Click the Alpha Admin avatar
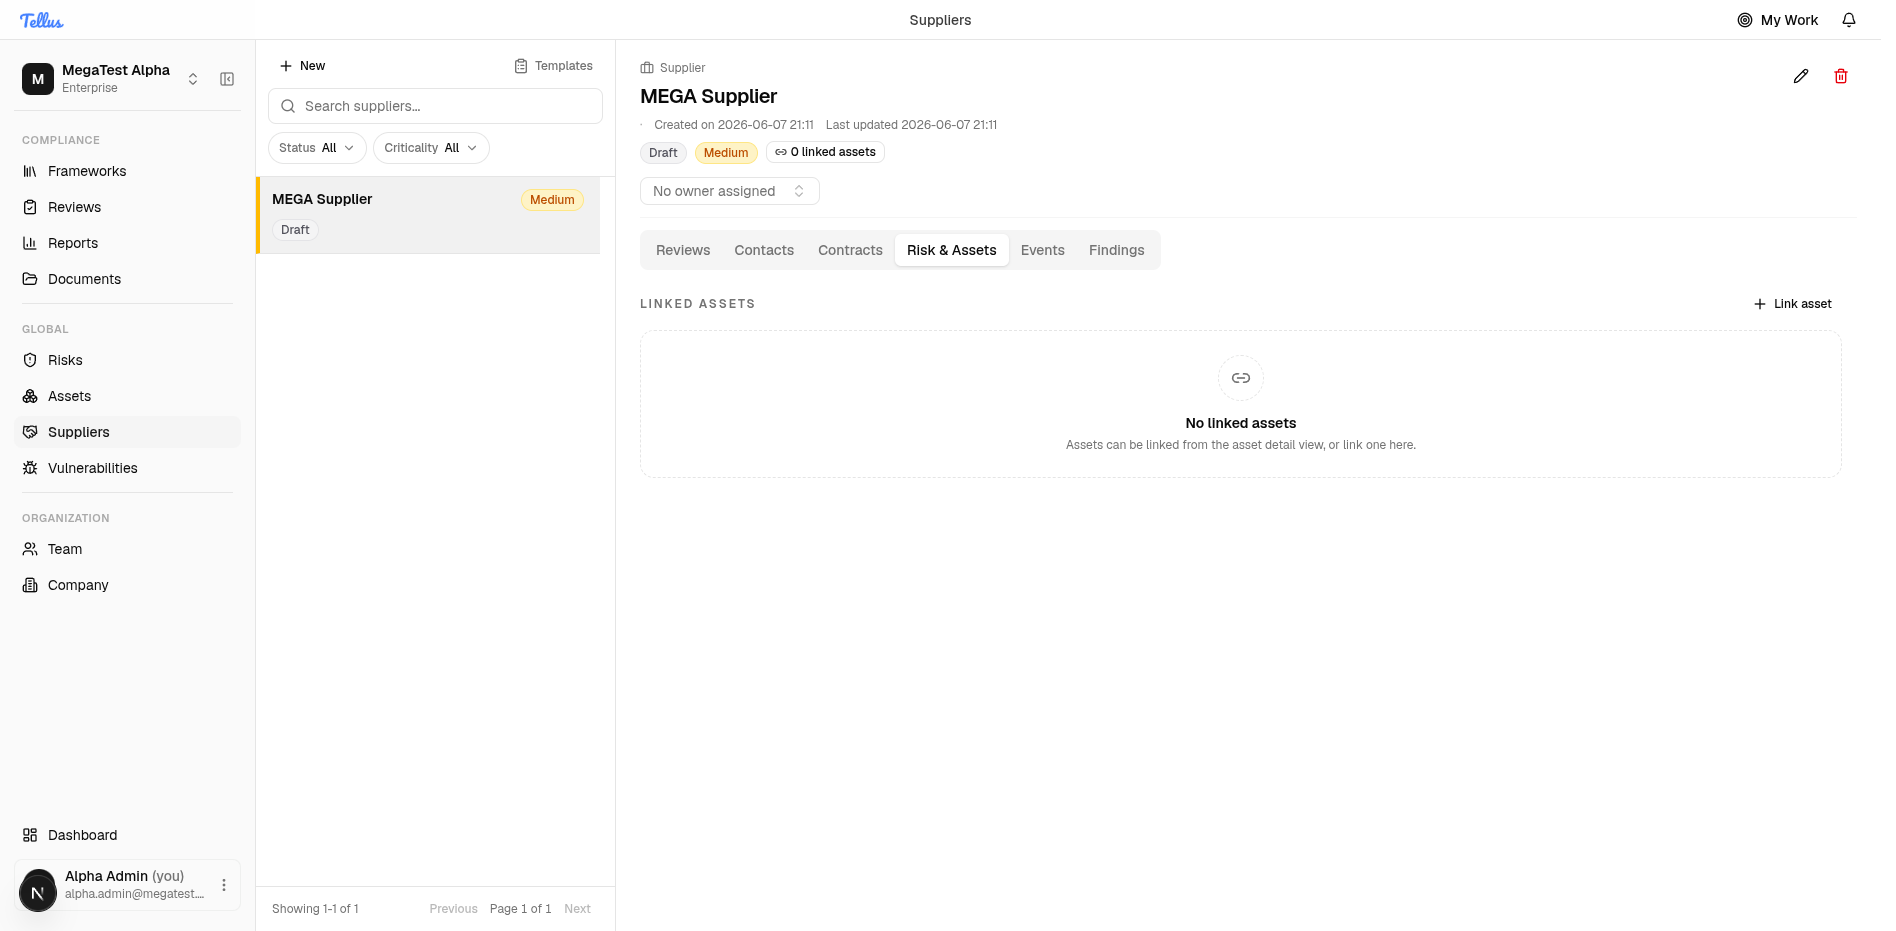Screen dimensions: 1896x931 click(38, 891)
